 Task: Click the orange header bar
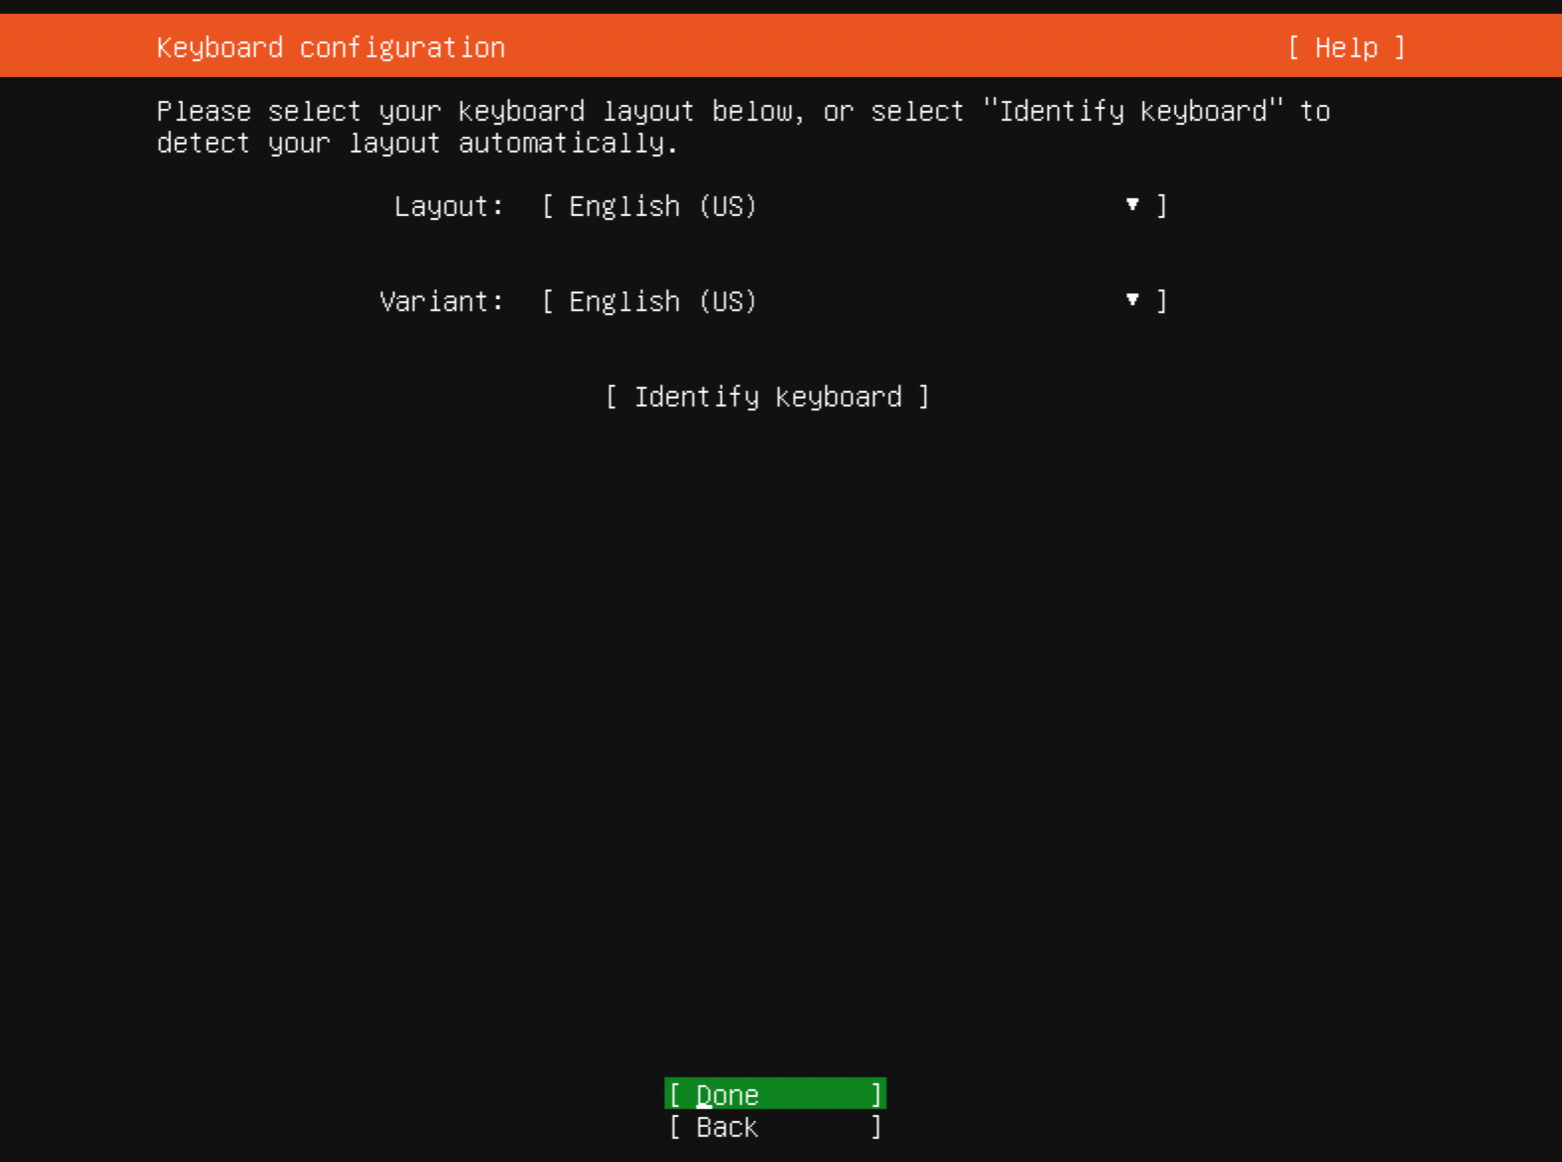[781, 46]
